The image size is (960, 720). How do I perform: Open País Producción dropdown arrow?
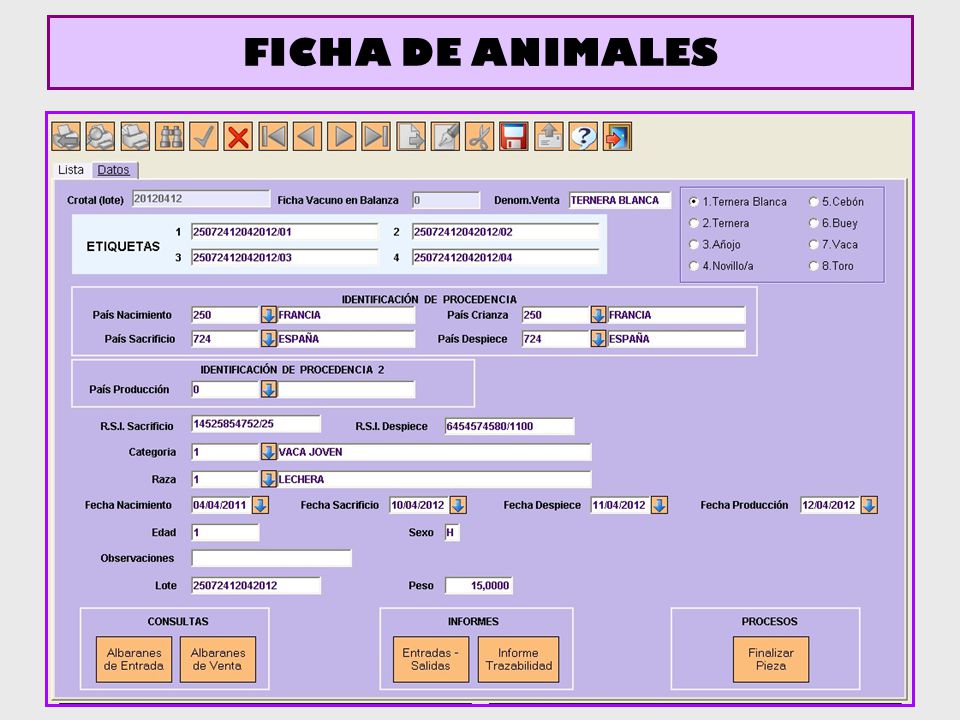[269, 389]
